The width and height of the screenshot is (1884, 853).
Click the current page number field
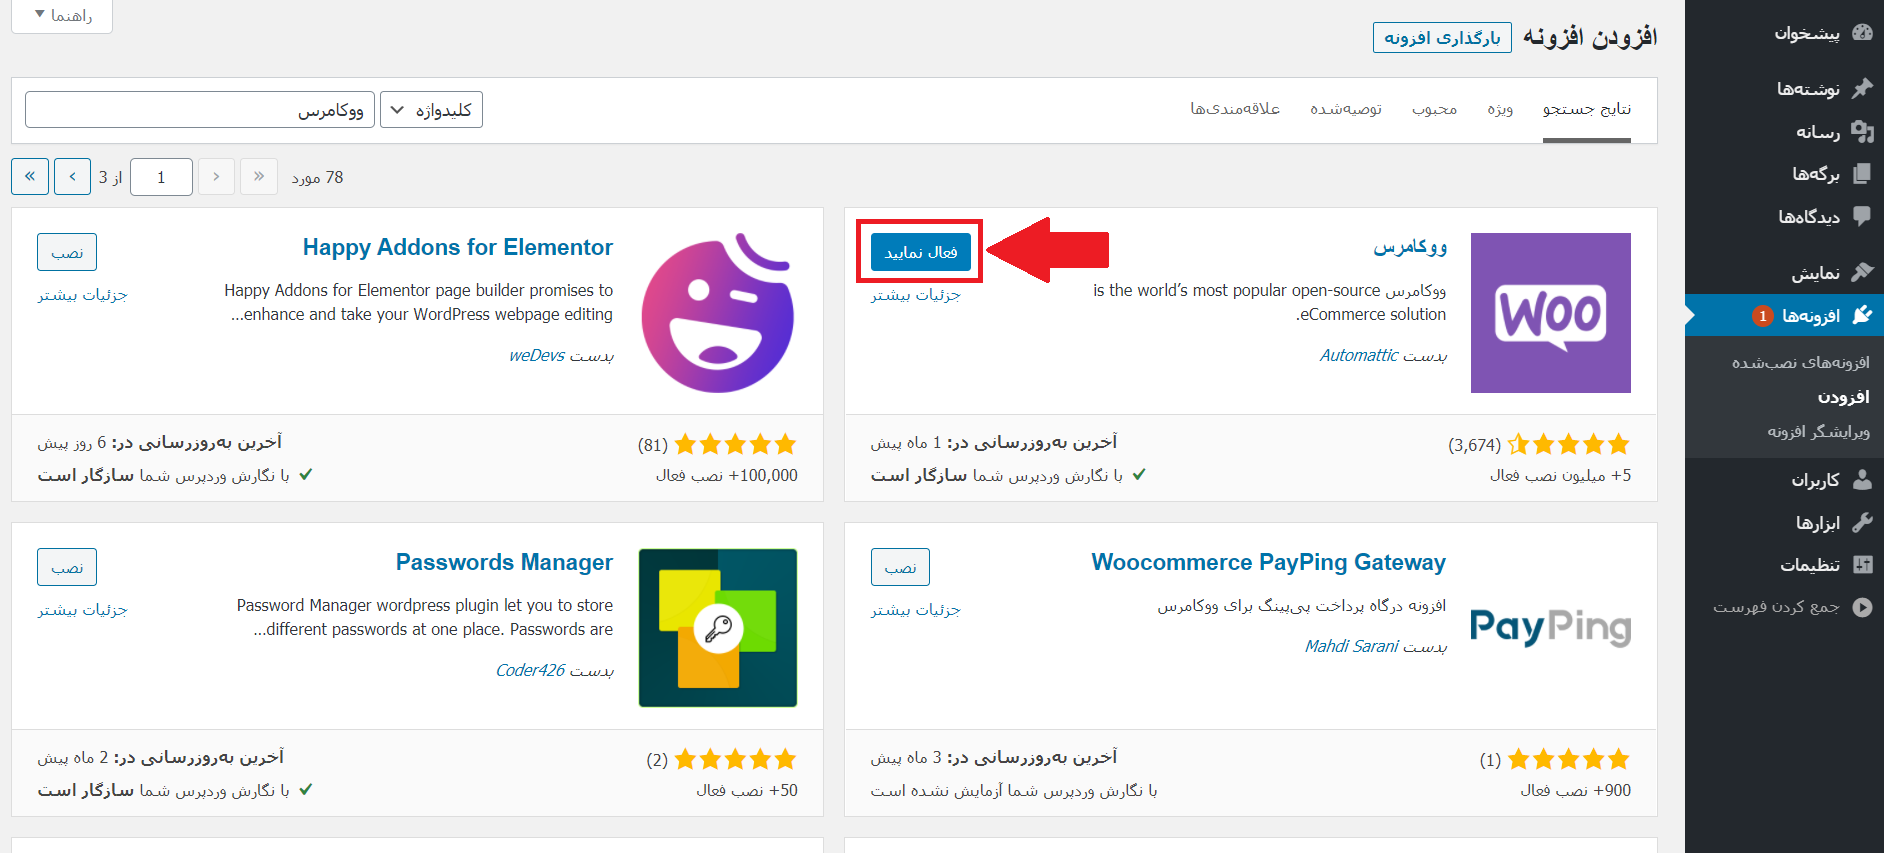click(x=161, y=177)
